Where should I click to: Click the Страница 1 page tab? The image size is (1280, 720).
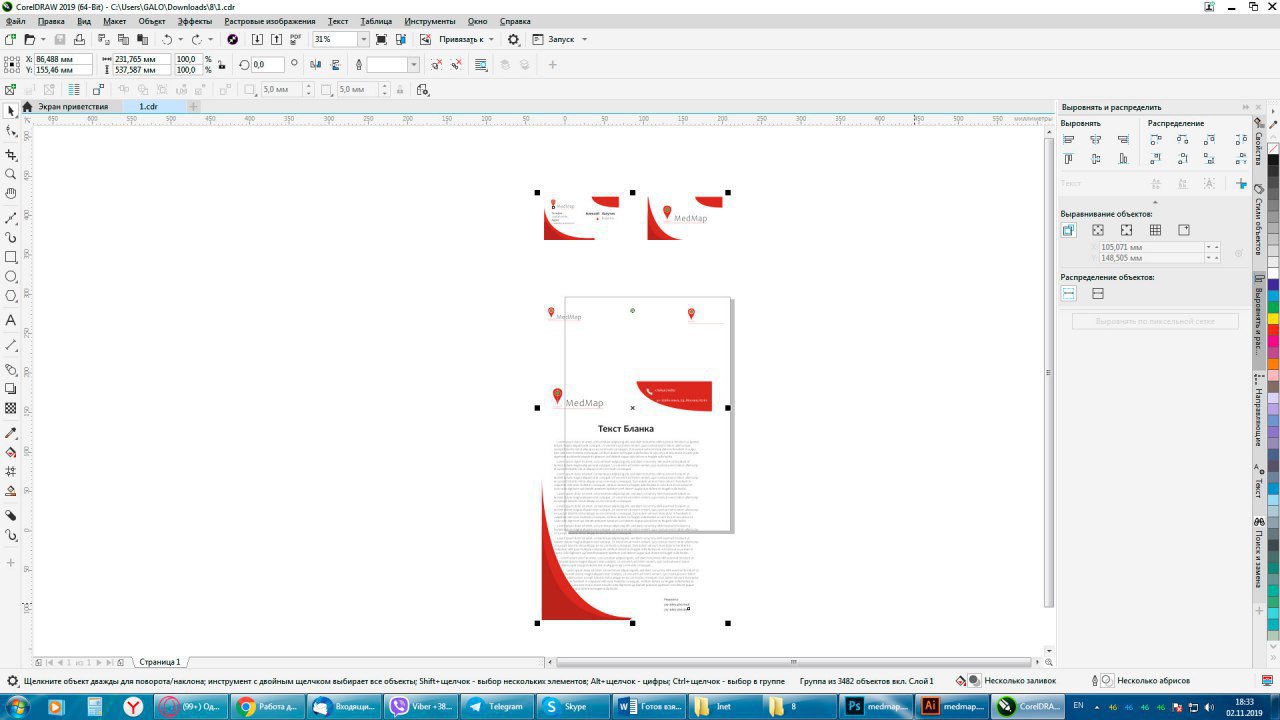(x=159, y=662)
